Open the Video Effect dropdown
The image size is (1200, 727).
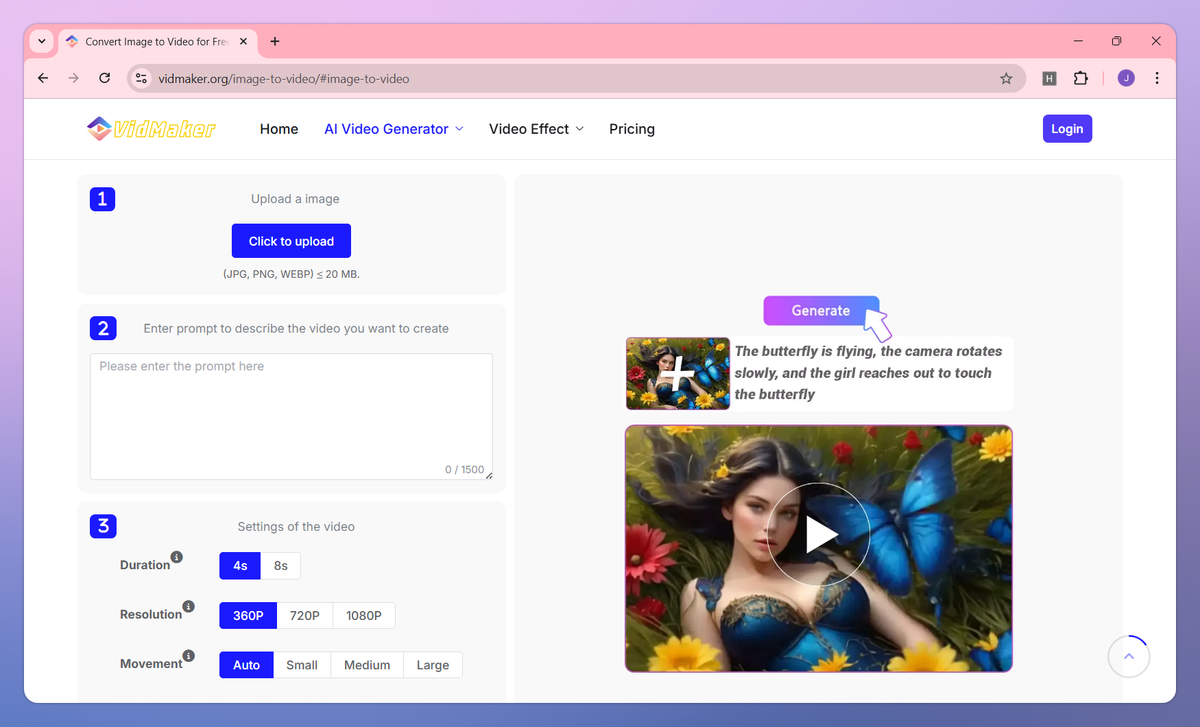(x=536, y=128)
